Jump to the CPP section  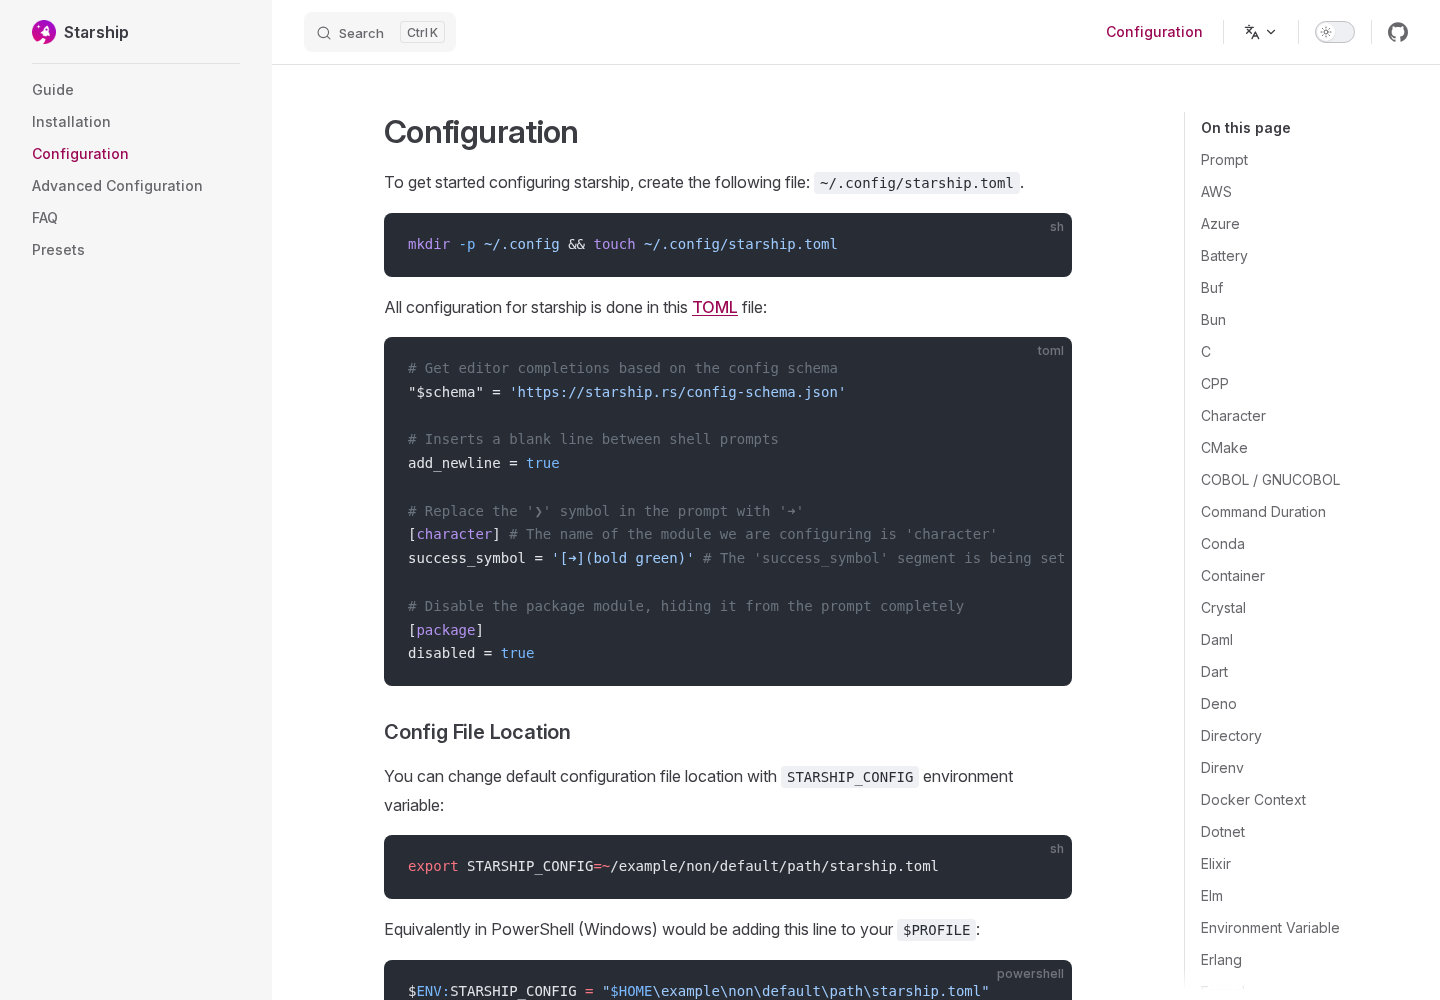[1215, 384]
